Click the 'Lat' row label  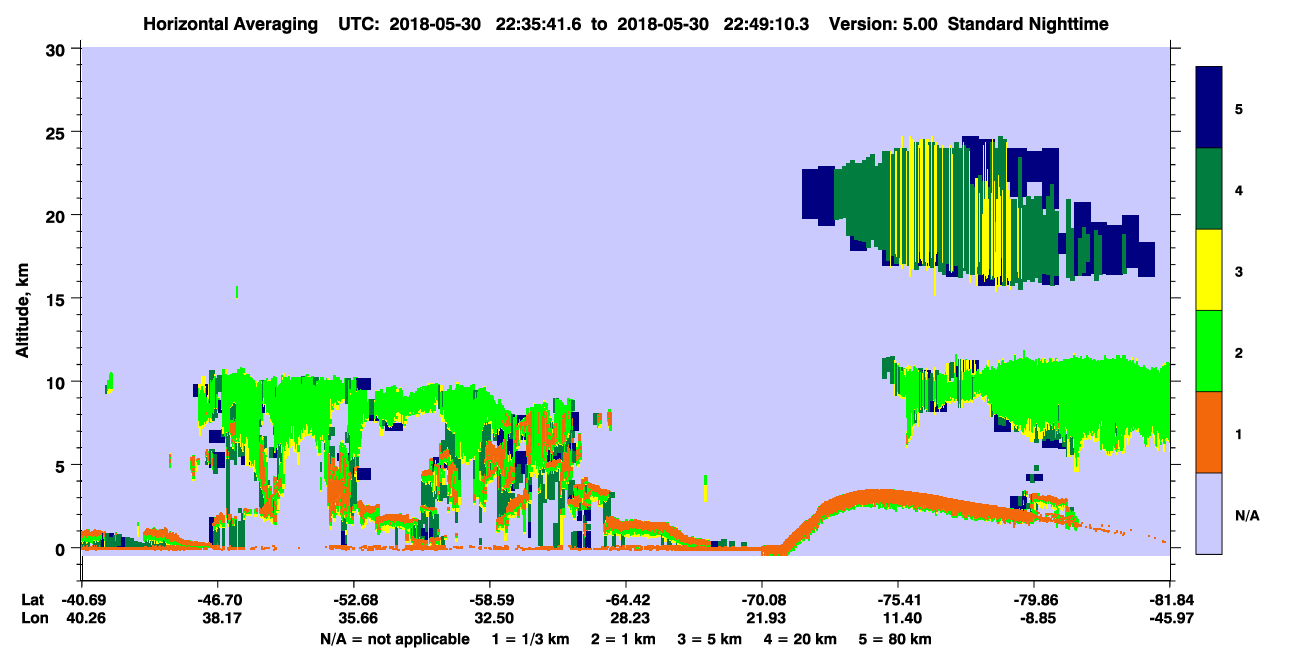(32, 600)
